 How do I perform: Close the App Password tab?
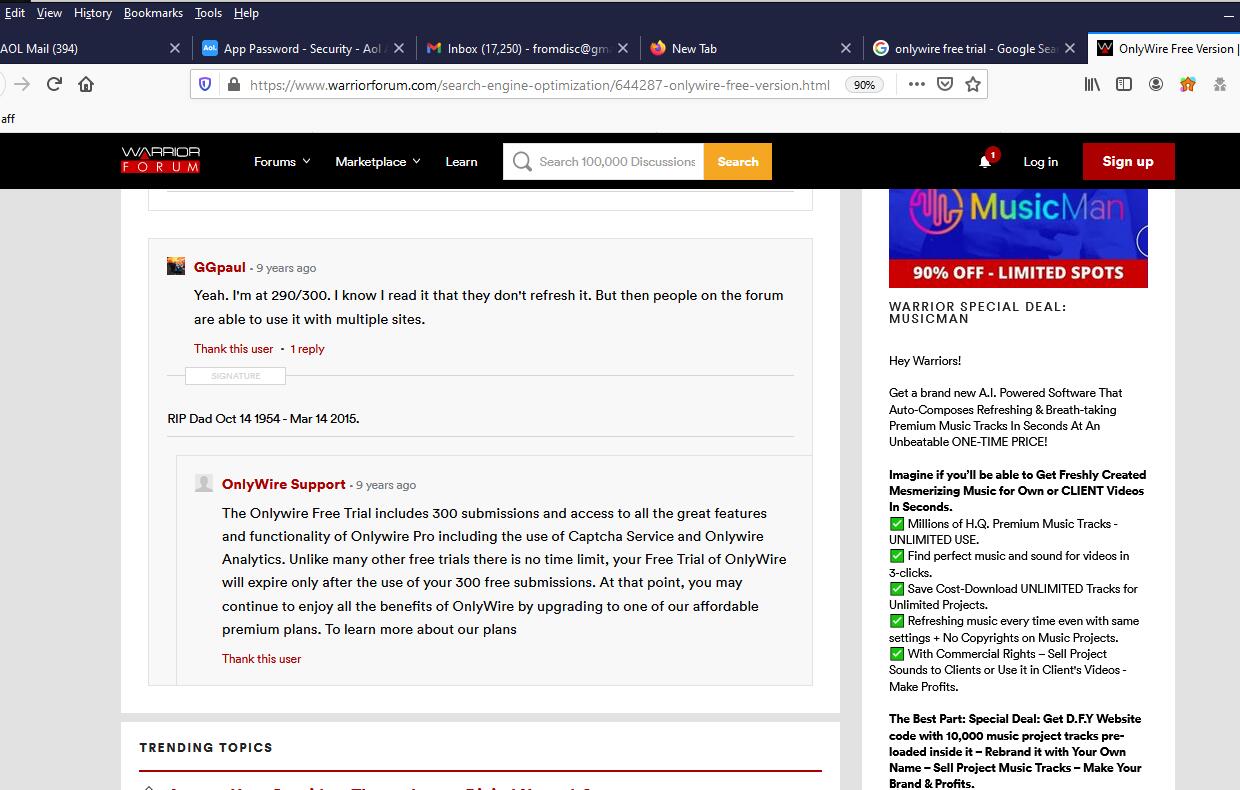(x=399, y=48)
